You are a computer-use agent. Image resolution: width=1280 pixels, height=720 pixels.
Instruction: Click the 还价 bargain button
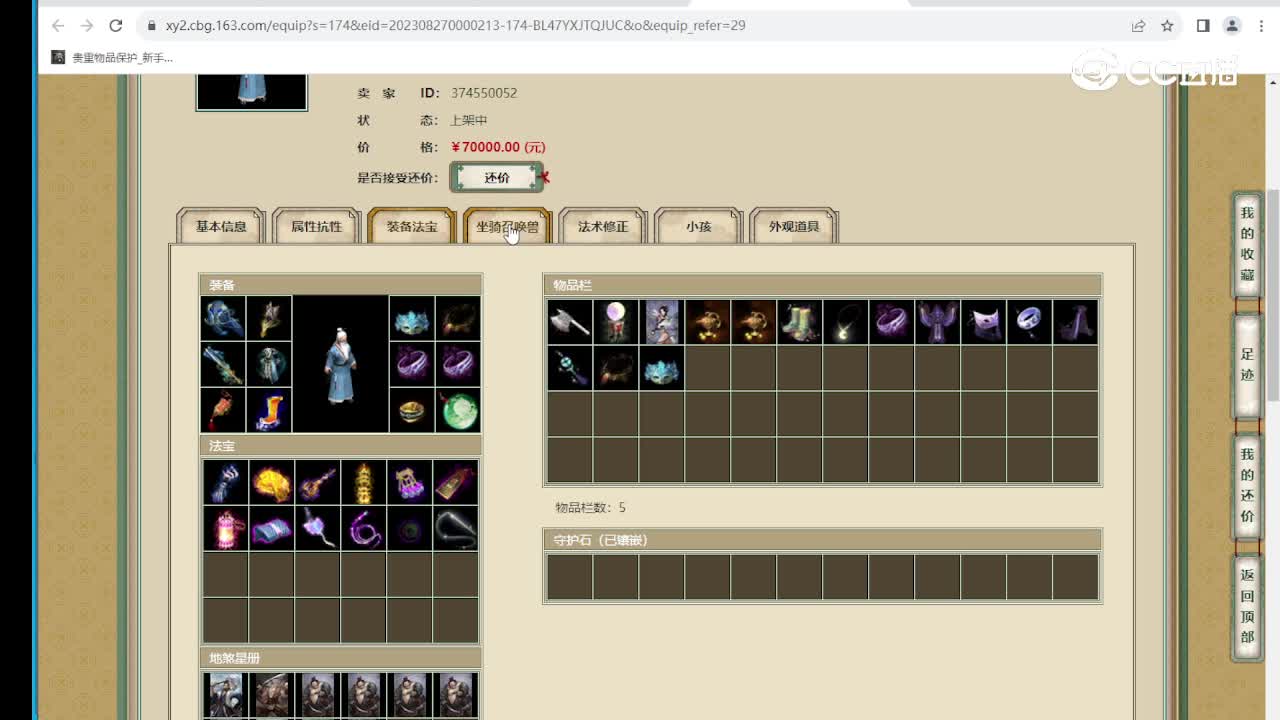pos(497,177)
